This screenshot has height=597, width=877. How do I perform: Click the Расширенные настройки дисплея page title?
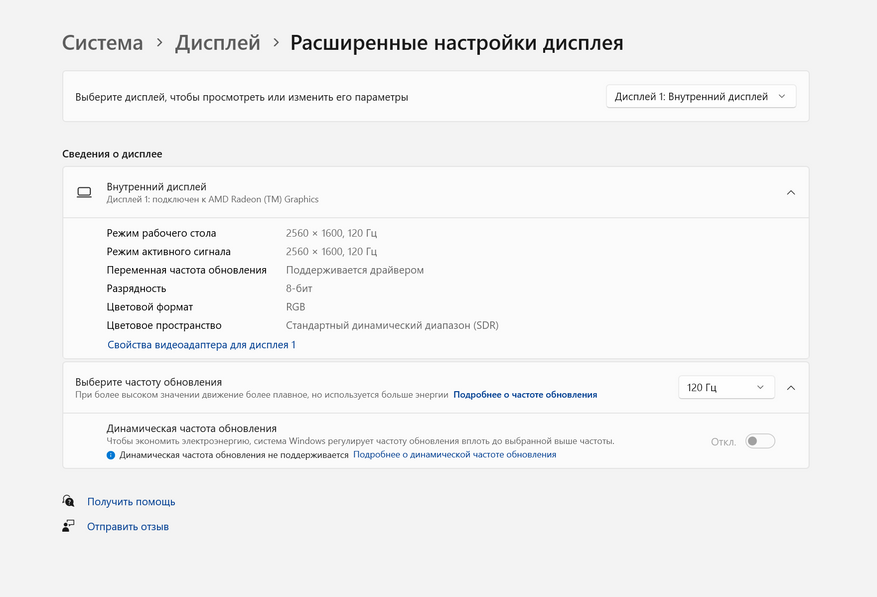point(456,43)
